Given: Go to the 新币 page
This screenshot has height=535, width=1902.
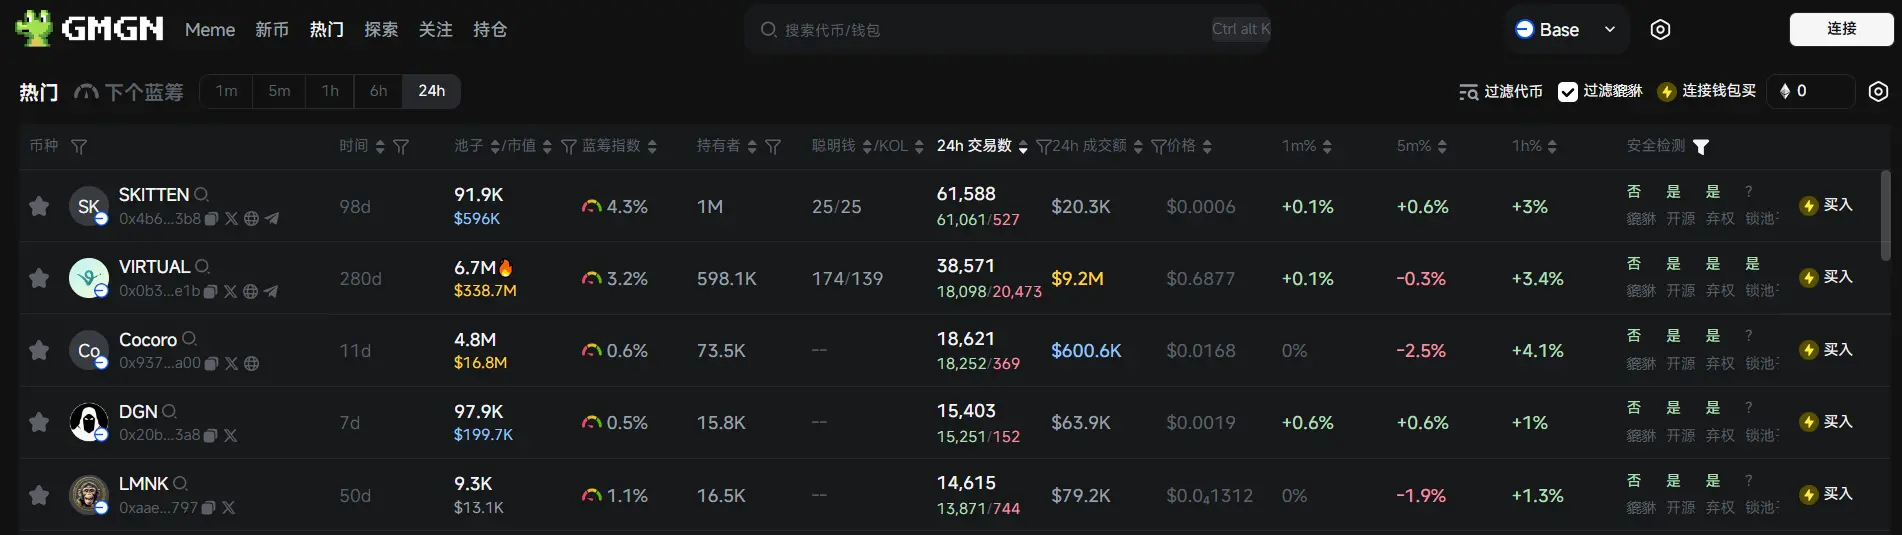Looking at the screenshot, I should pyautogui.click(x=272, y=30).
